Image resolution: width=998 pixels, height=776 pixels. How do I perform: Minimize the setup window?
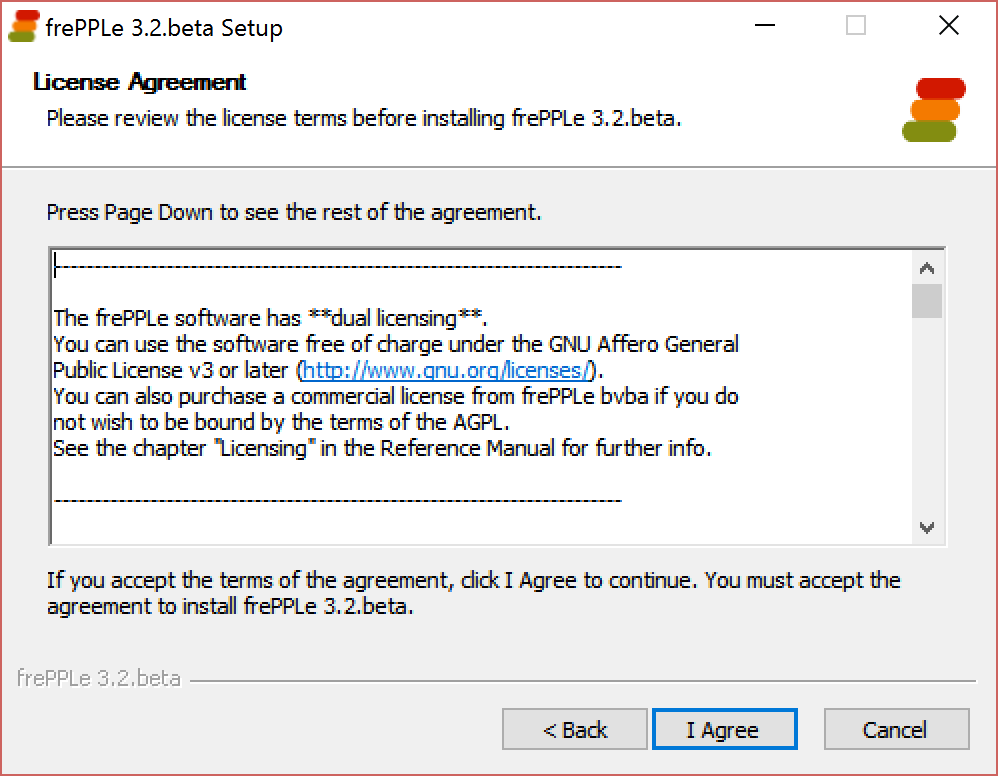click(x=763, y=26)
